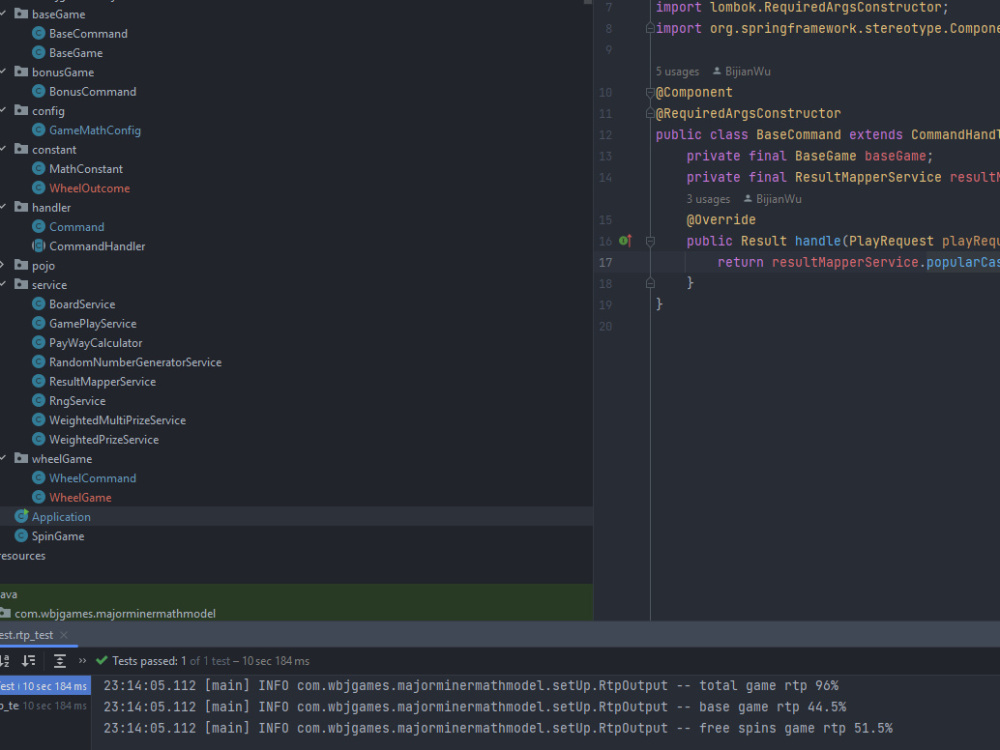Click the PayWayCalculator class icon
This screenshot has width=1000, height=750.
click(x=39, y=342)
